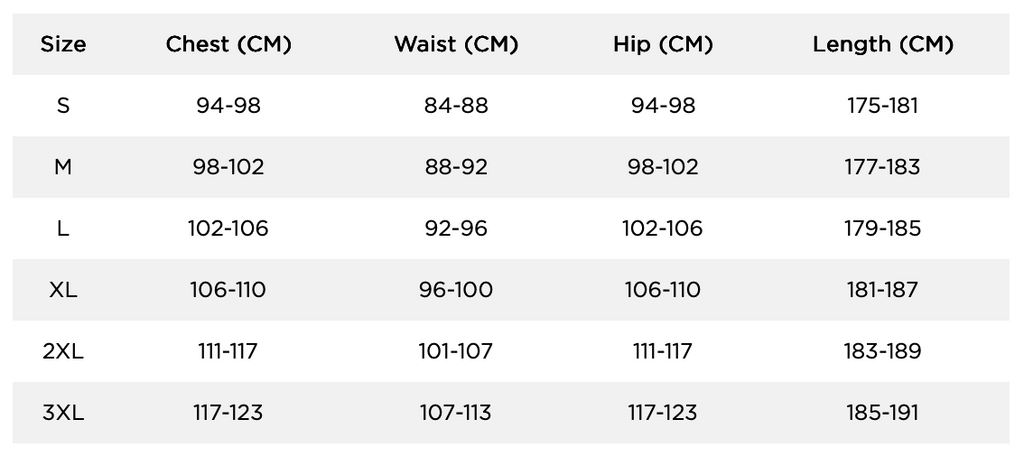
Task: Click the Hip (CM) column header
Action: click(663, 44)
